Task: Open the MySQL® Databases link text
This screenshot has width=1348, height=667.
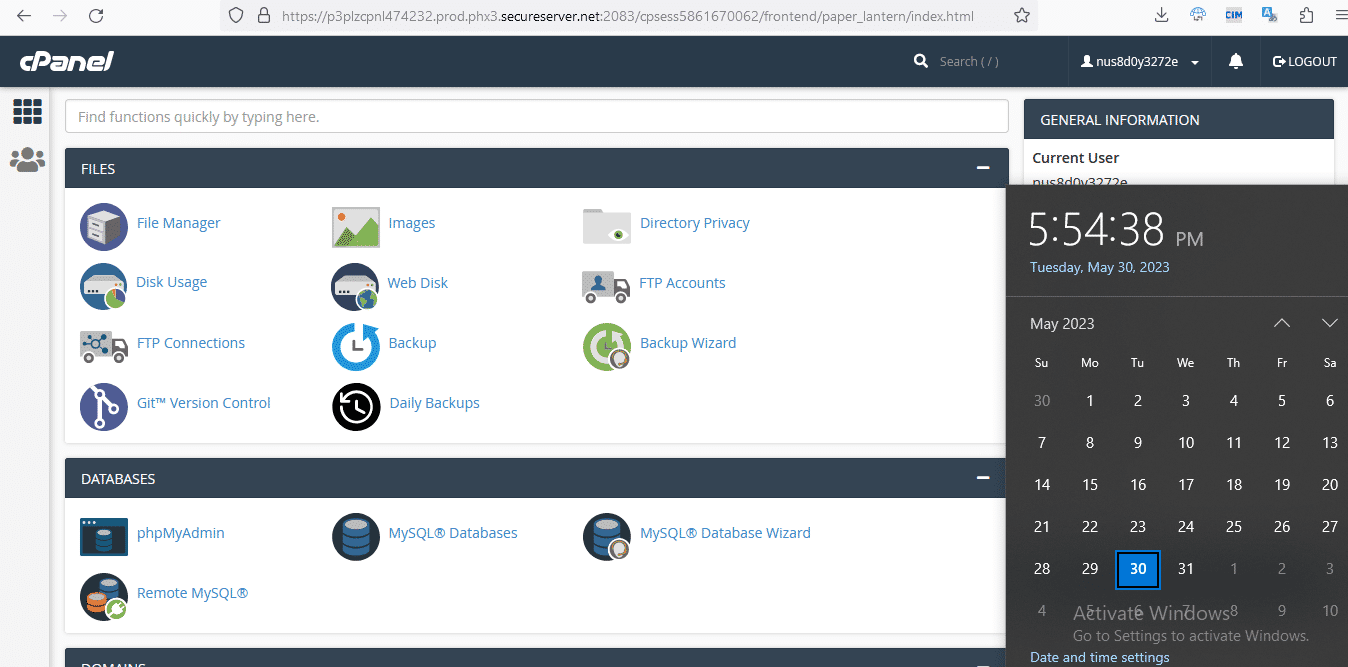Action: coord(453,533)
